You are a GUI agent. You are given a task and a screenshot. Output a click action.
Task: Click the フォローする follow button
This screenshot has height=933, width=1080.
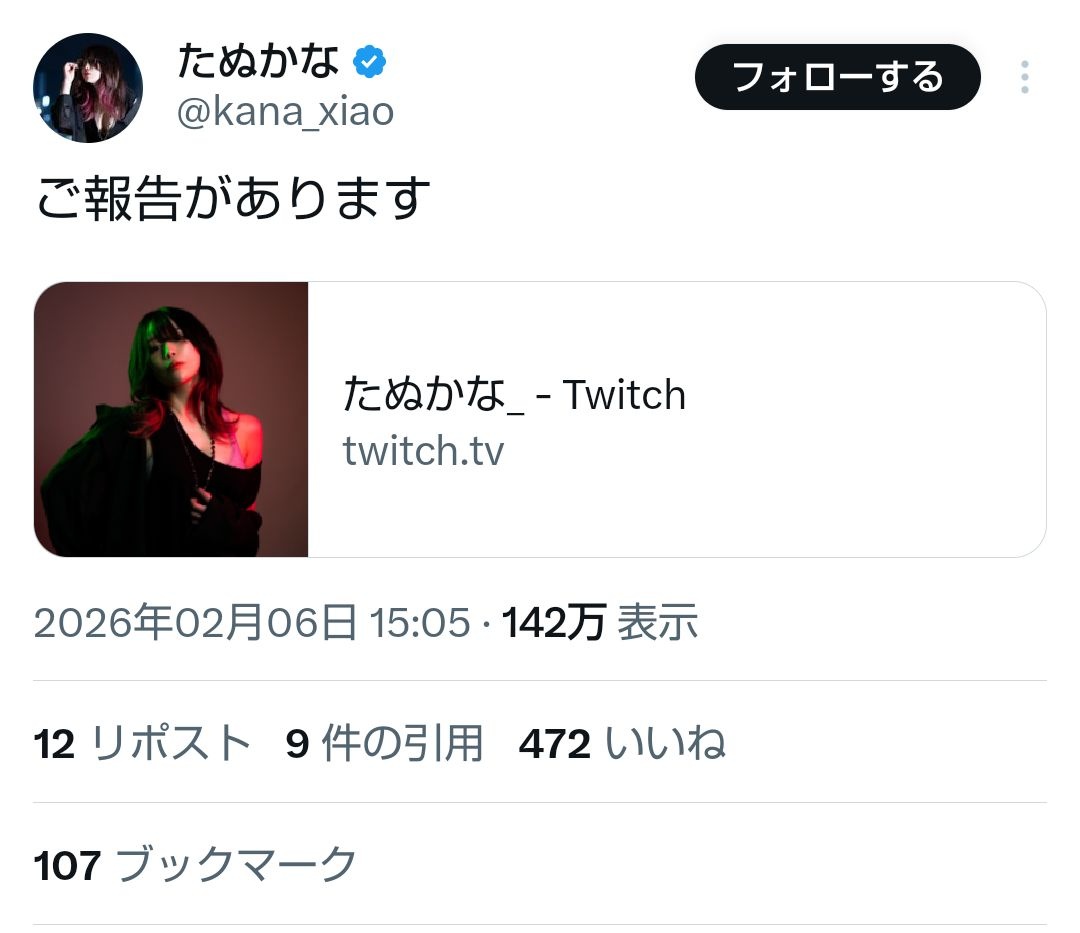[x=837, y=76]
